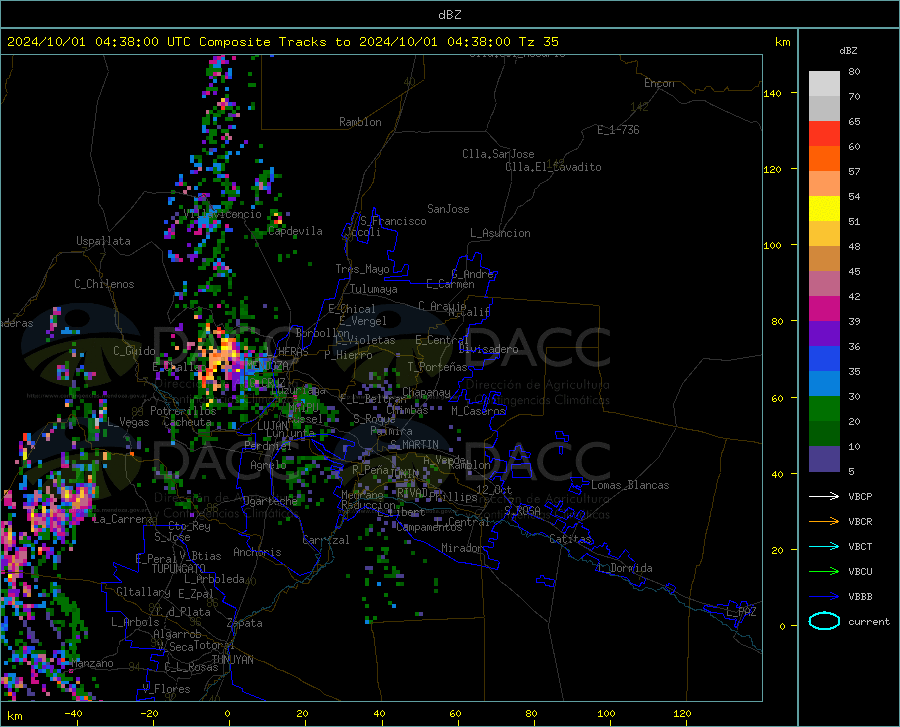The height and width of the screenshot is (727, 900).
Task: Click the small yellow-red echo near Capdevila
Action: point(278,217)
